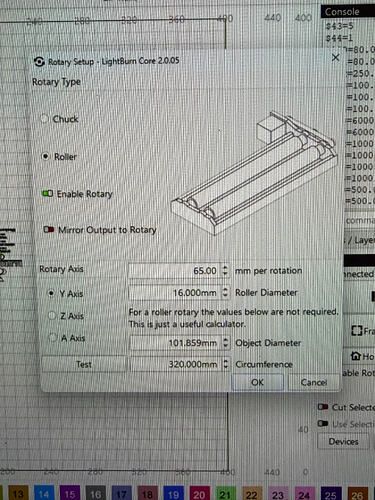This screenshot has height=500, width=375.
Task: Pick palette color swatch 26
Action: click(357, 493)
